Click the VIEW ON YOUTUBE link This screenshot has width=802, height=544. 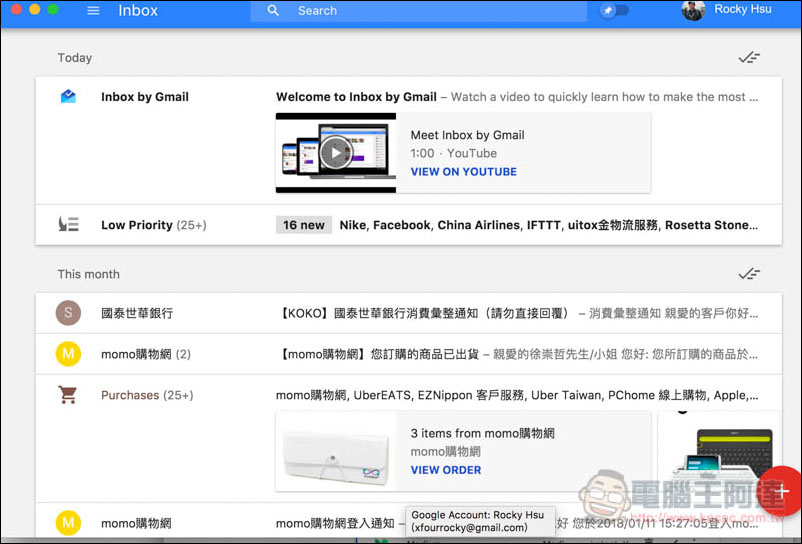click(463, 172)
